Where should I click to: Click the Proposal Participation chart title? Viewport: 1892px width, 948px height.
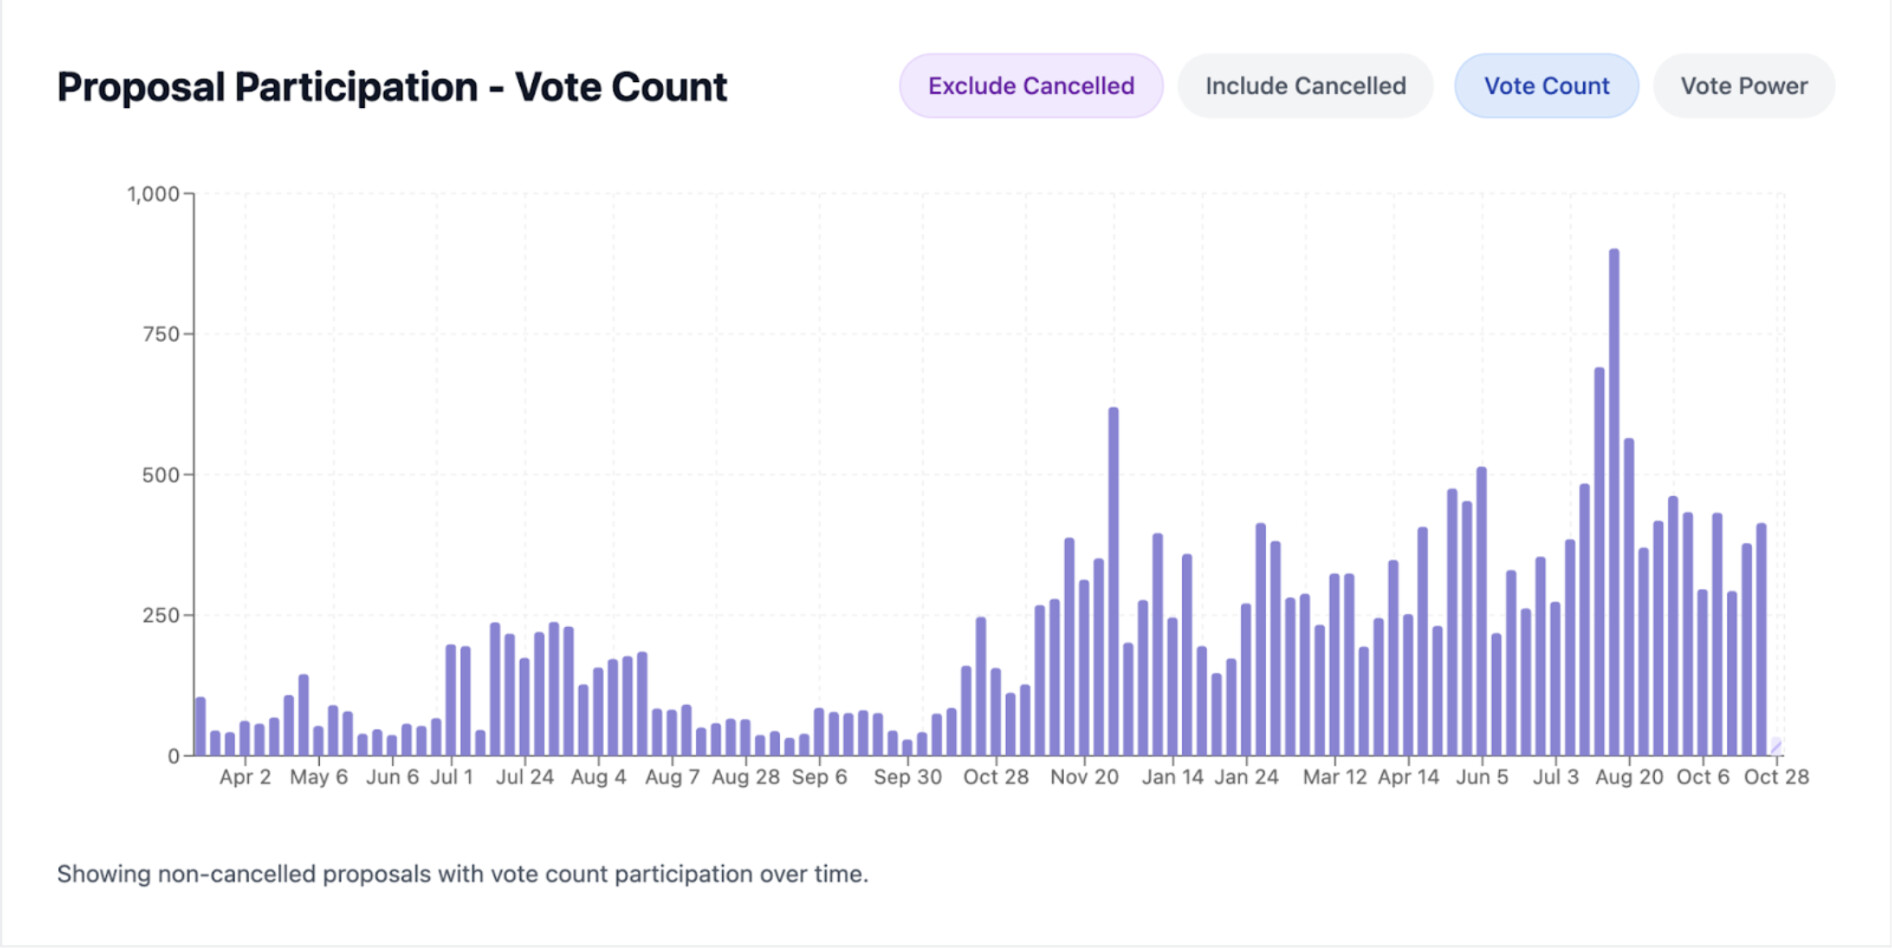pyautogui.click(x=392, y=87)
